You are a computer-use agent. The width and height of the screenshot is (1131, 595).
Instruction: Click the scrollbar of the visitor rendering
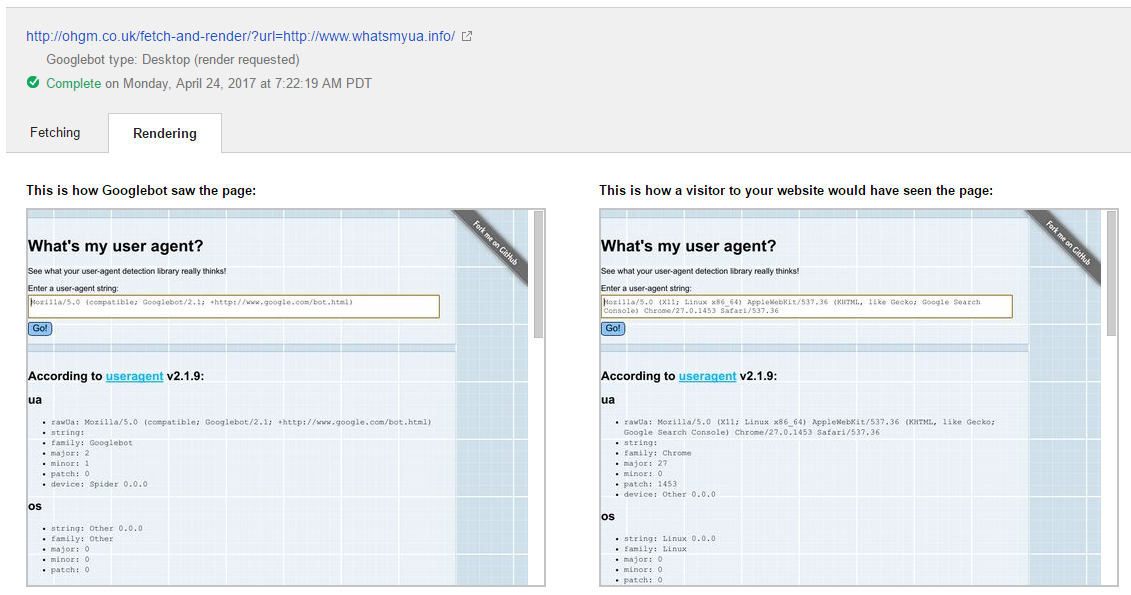click(x=1112, y=275)
